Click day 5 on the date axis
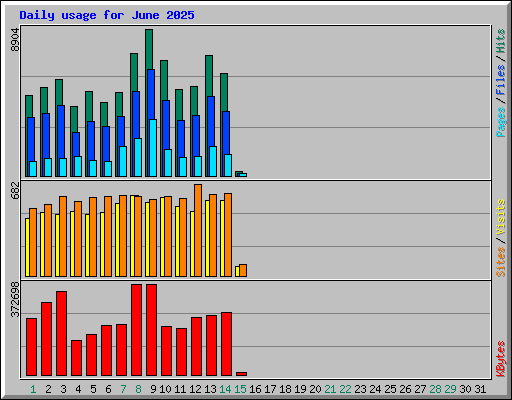 93,389
